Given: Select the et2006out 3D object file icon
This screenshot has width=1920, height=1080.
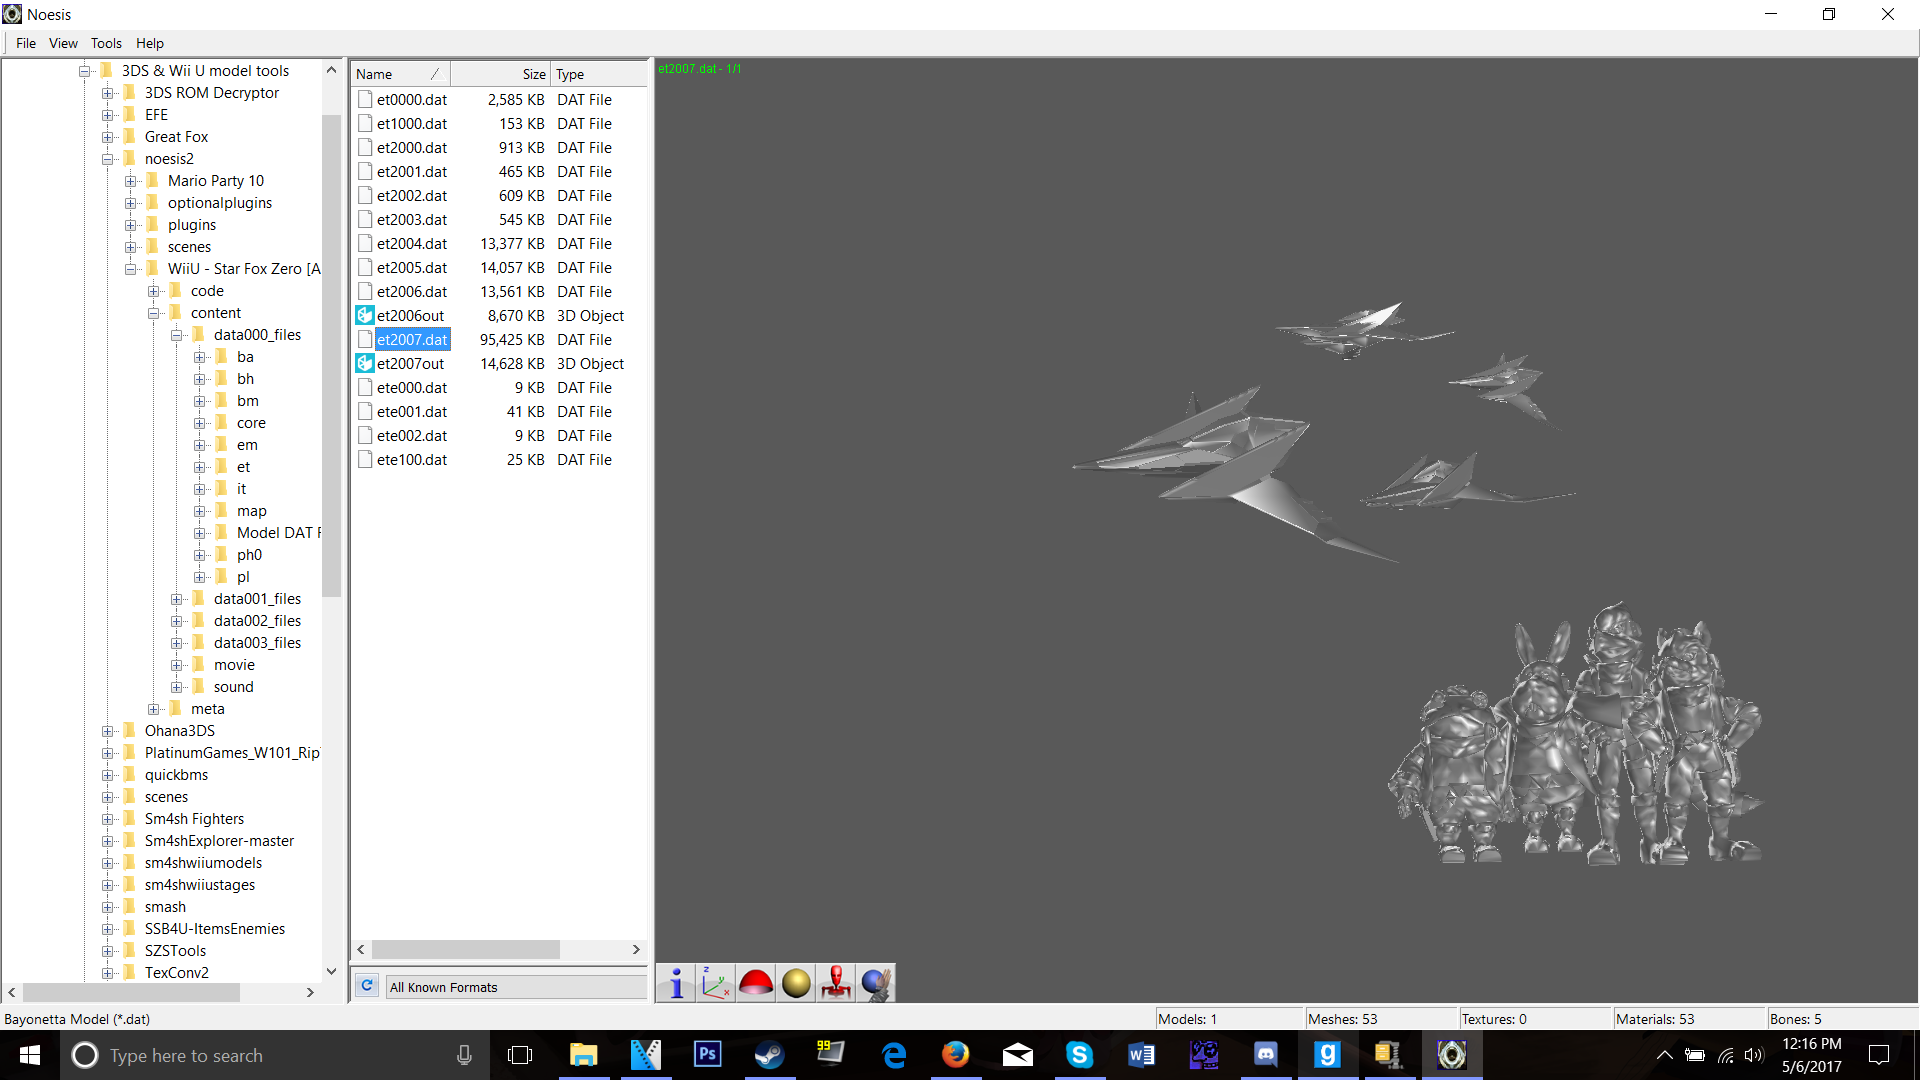Looking at the screenshot, I should pos(365,316).
